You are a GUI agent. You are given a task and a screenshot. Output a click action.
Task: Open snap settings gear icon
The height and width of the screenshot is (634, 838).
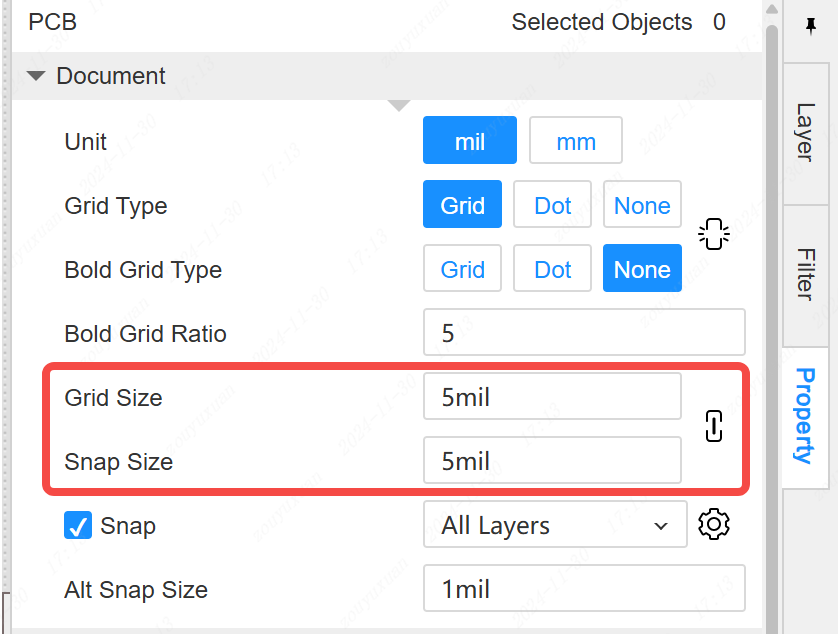coord(713,525)
